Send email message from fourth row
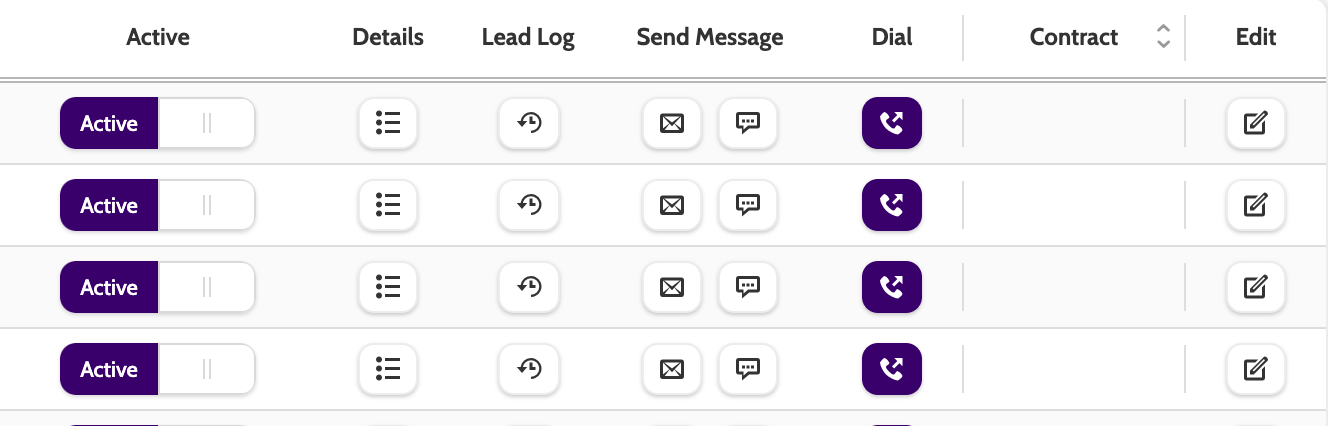The width and height of the screenshot is (1328, 426). (x=672, y=370)
